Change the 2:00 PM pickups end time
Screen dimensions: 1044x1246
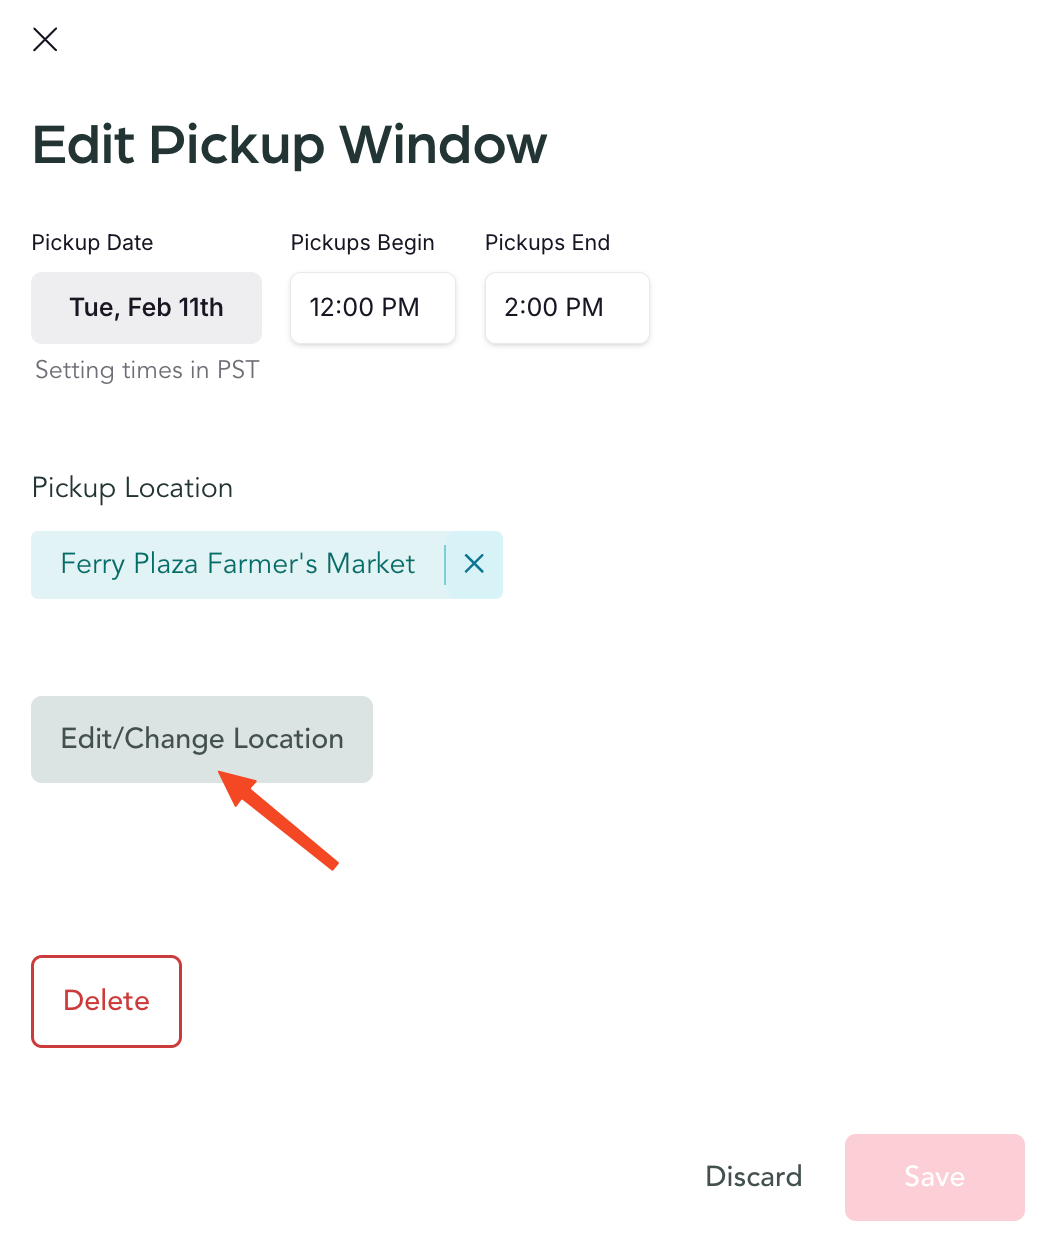click(x=566, y=308)
